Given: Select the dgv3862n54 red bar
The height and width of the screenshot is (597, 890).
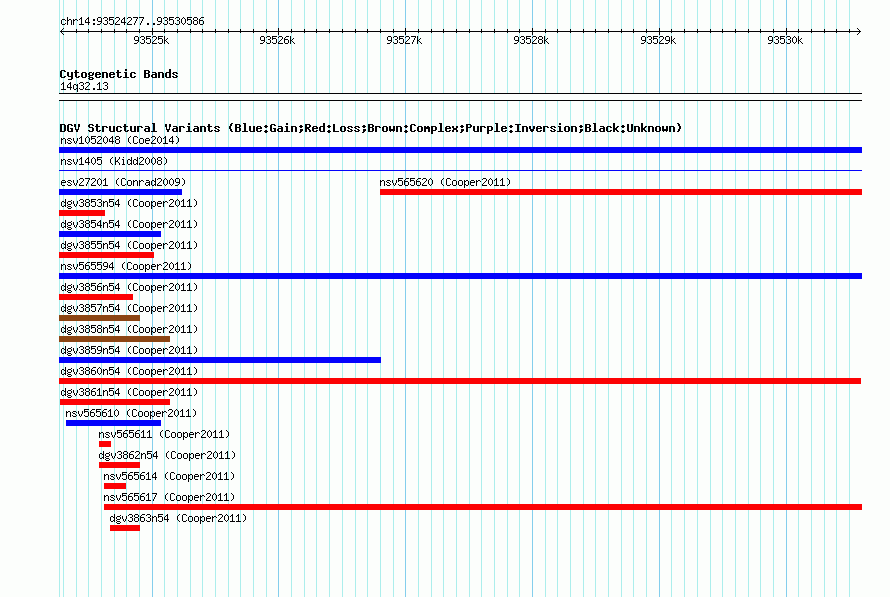Looking at the screenshot, I should (119, 465).
